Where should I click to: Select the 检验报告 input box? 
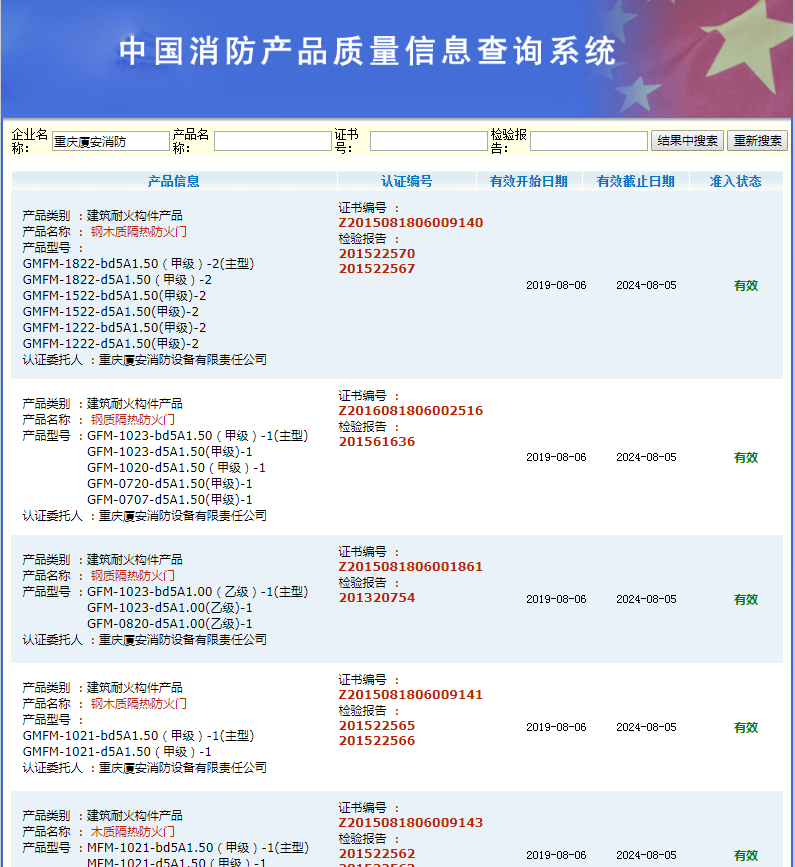(588, 142)
